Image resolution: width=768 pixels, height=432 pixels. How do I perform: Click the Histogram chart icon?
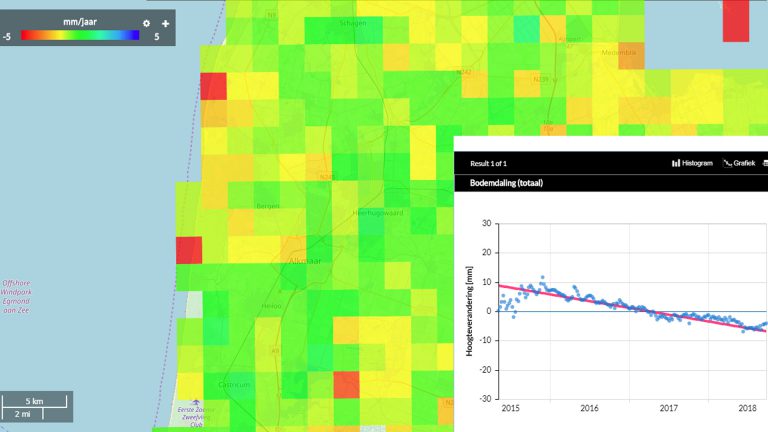tap(676, 163)
